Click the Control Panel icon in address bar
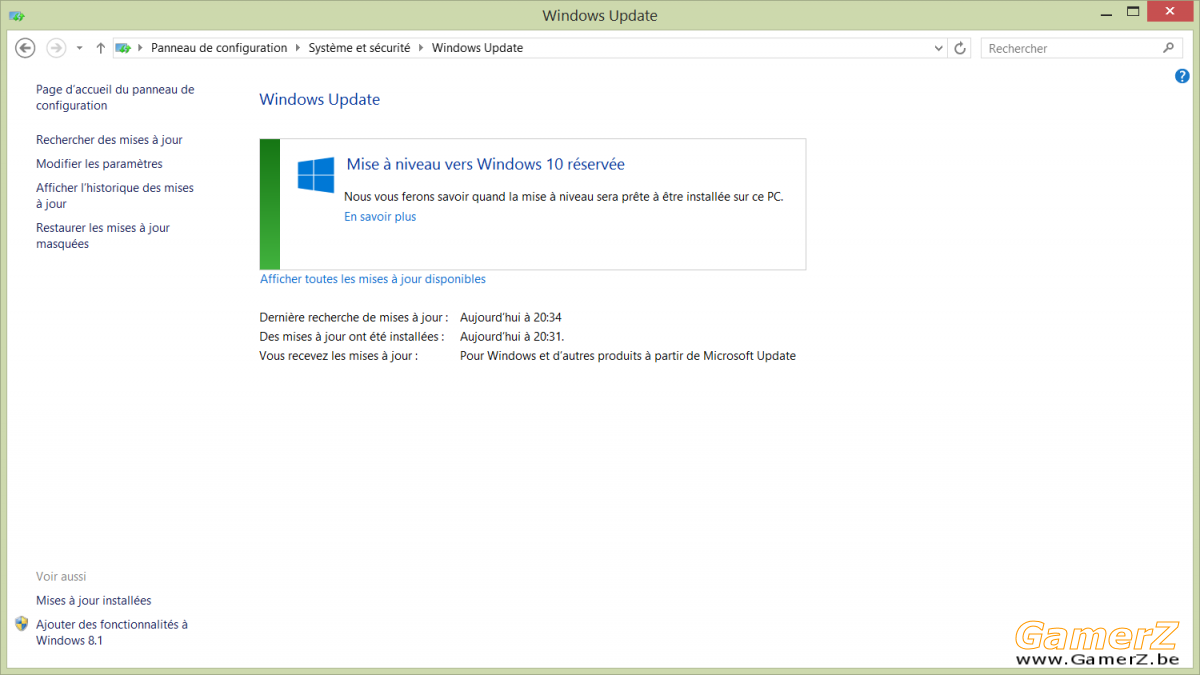 123,48
